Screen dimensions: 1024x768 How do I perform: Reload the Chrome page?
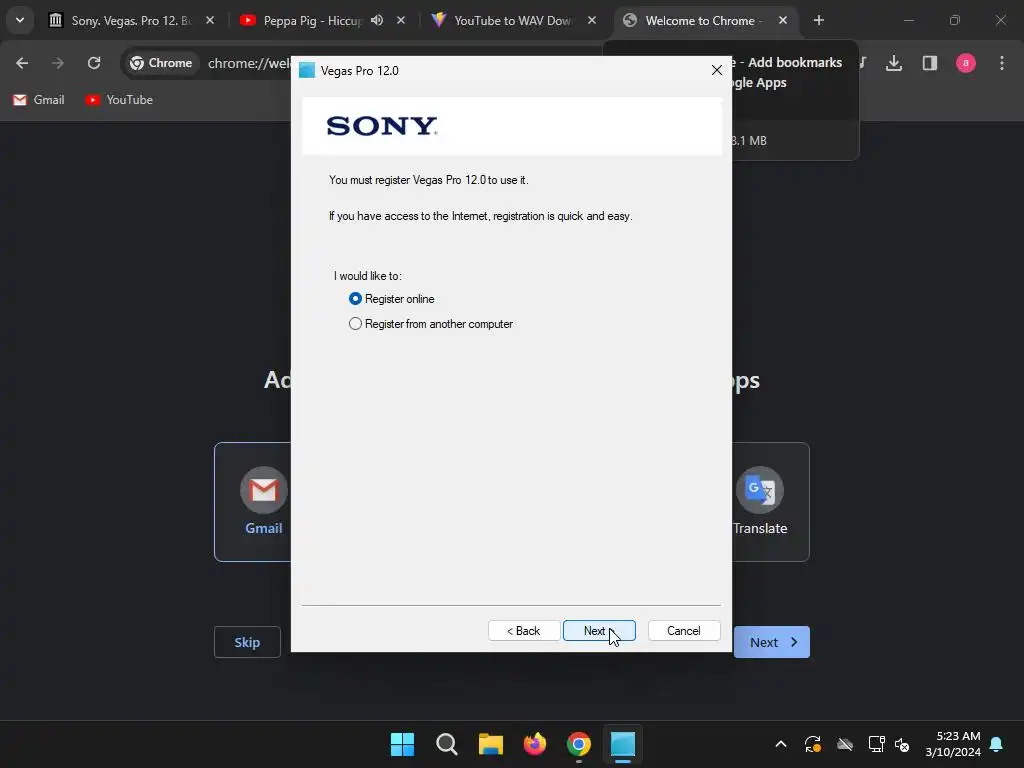pos(94,63)
